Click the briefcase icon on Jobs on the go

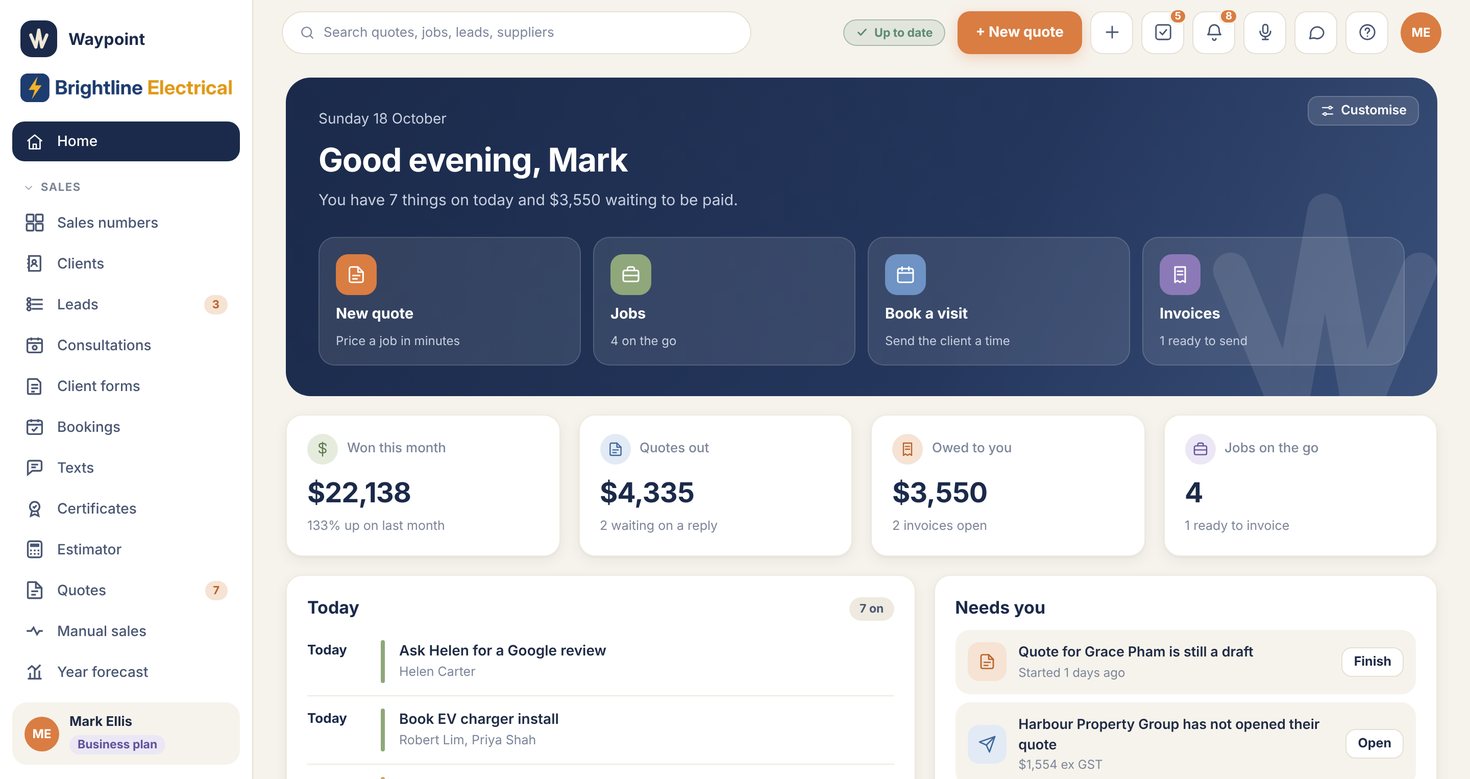1200,449
